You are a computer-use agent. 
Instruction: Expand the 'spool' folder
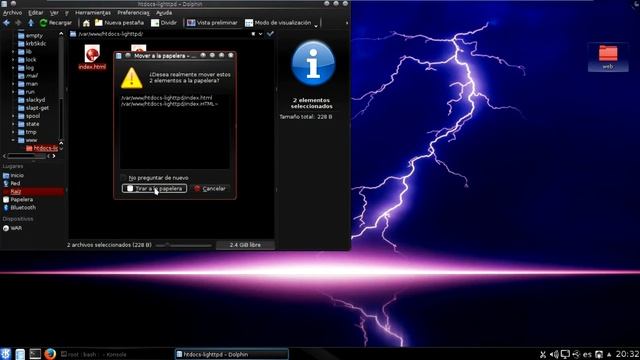[x=13, y=116]
